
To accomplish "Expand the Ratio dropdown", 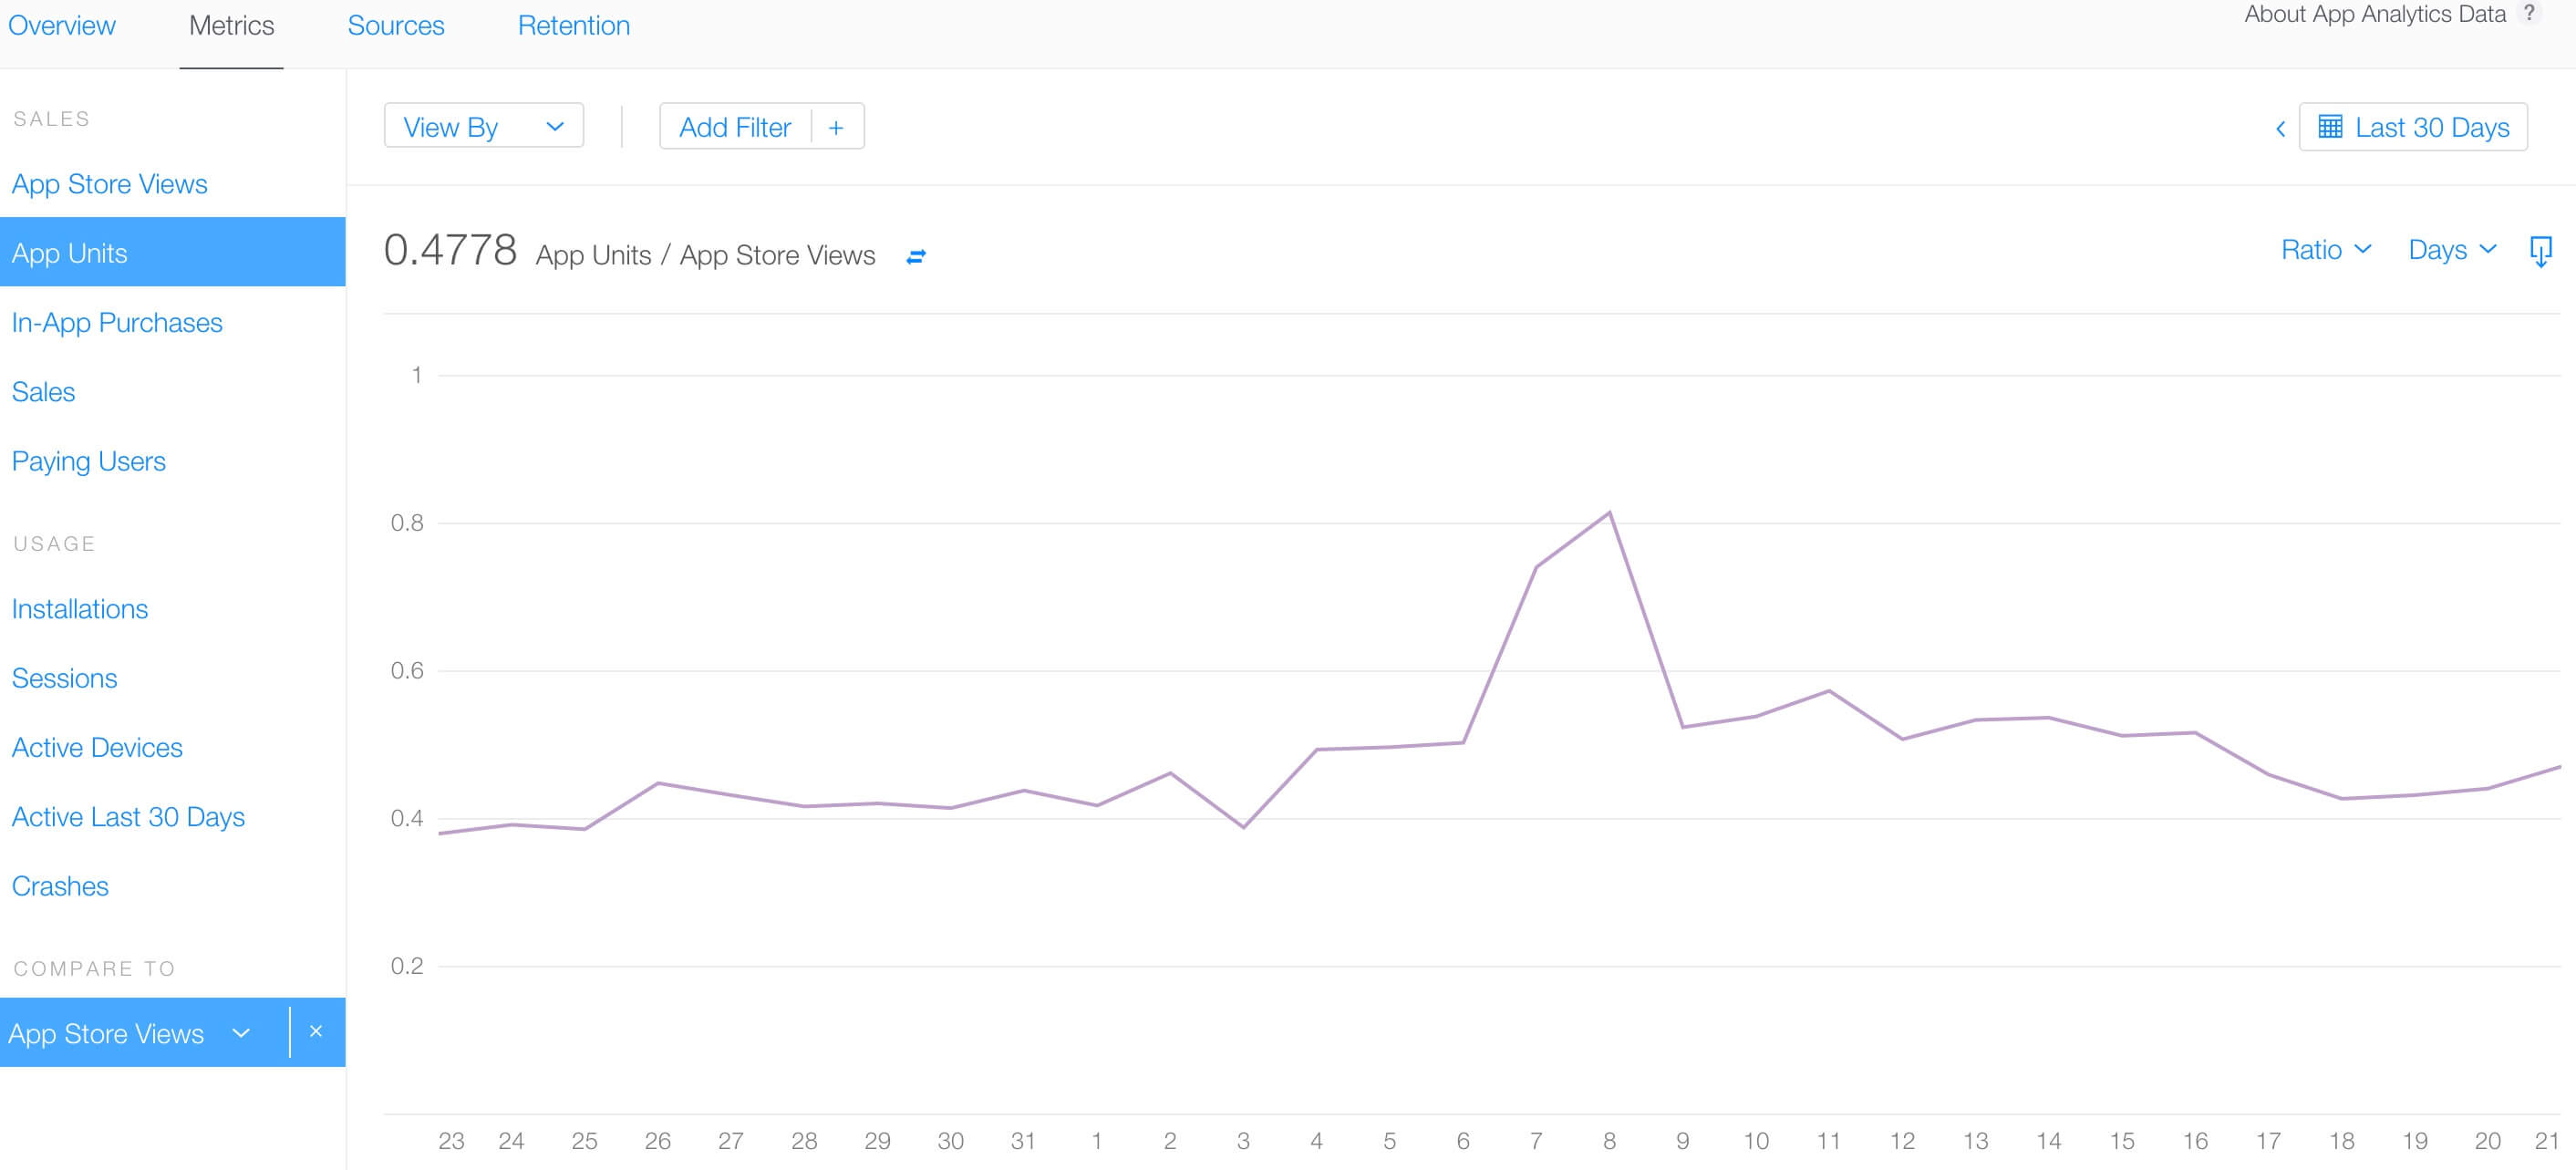I will tap(2325, 250).
